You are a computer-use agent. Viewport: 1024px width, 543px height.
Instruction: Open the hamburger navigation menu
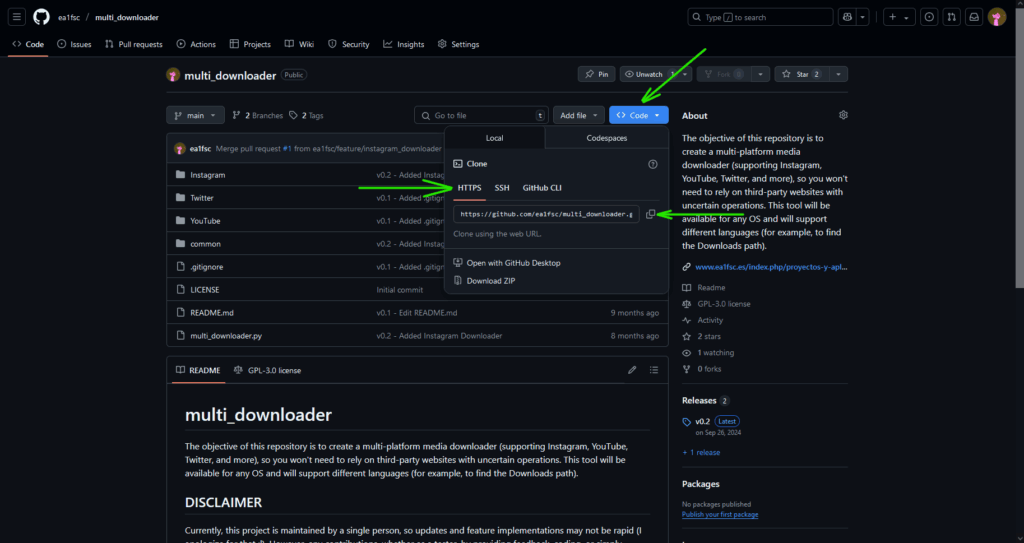pyautogui.click(x=17, y=17)
